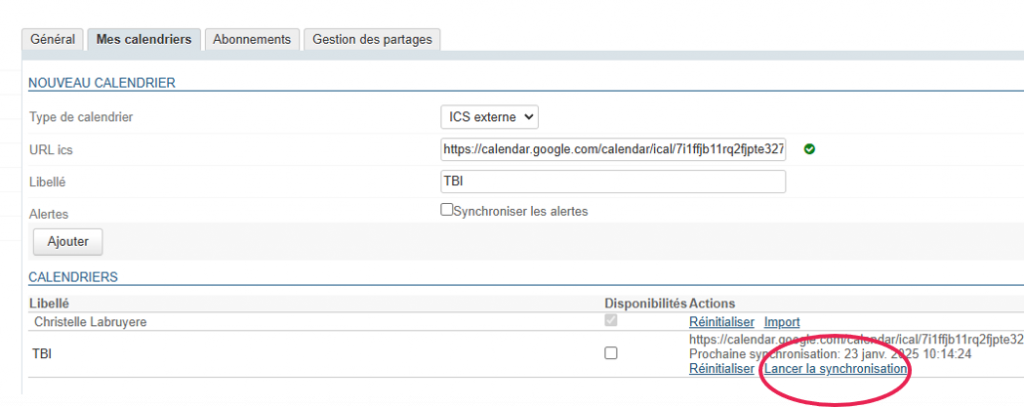Open the Import link for Christelle Labruyere
The width and height of the screenshot is (1024, 407).
782,322
